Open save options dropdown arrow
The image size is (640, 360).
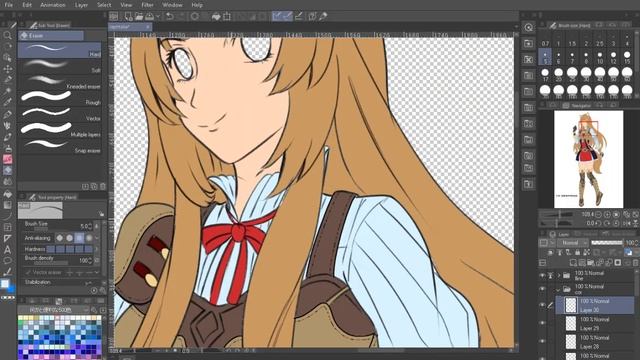[158, 16]
